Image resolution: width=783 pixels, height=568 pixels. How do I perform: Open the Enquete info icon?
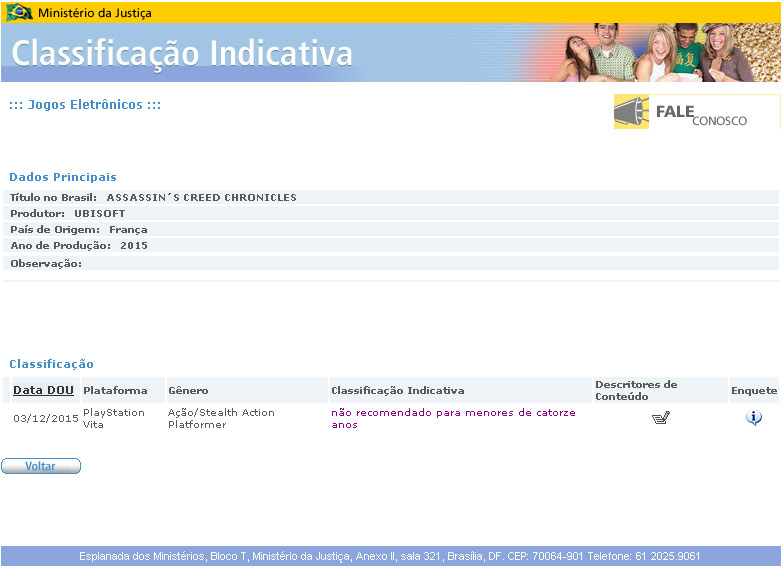coord(754,418)
